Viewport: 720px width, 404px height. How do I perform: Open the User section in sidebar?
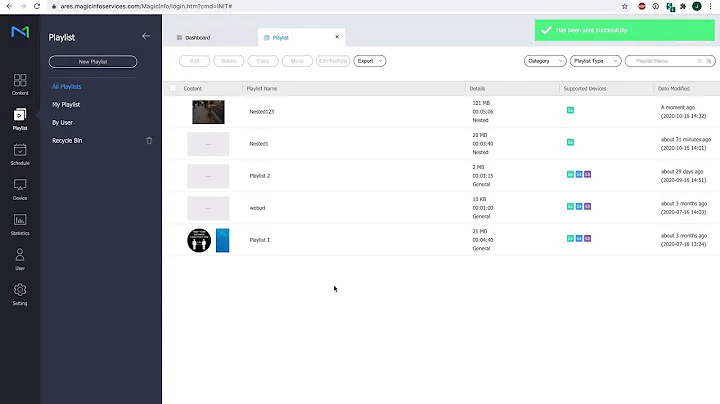click(x=20, y=259)
